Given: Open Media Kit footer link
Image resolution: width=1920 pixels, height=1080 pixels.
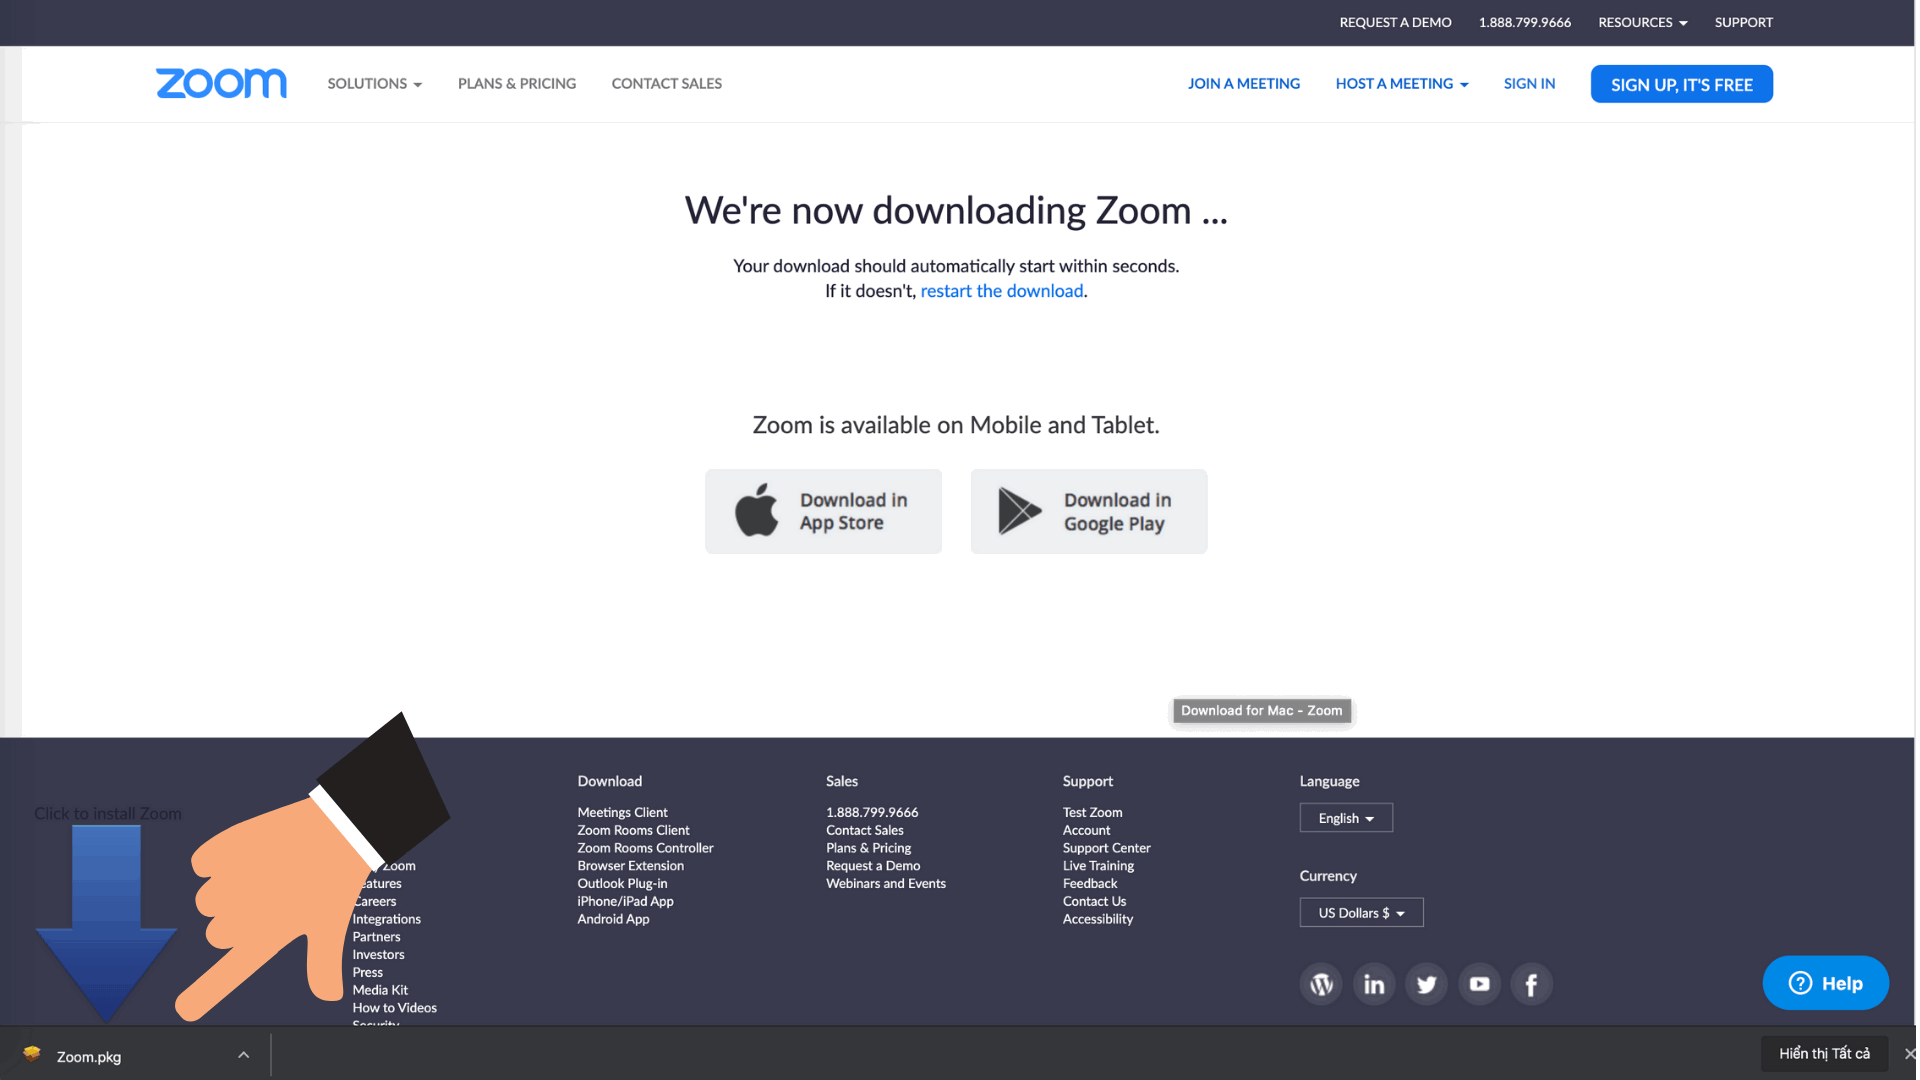Looking at the screenshot, I should coord(380,991).
